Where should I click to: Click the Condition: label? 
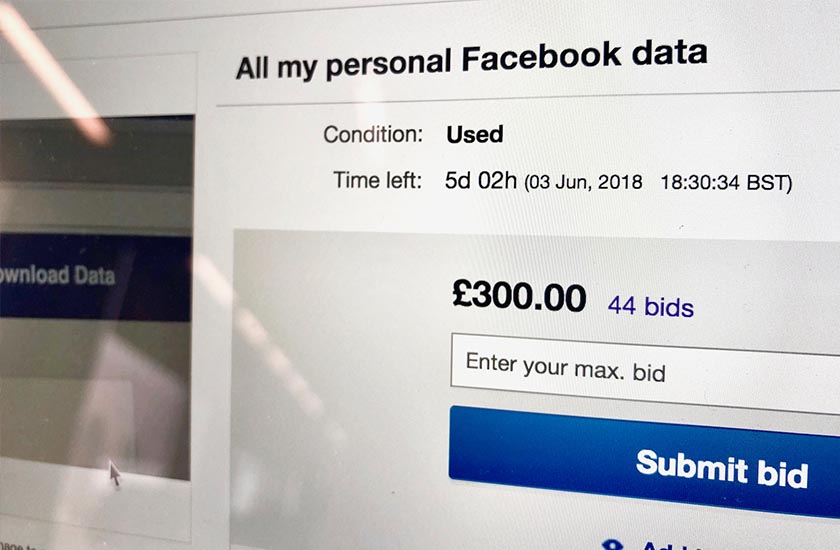372,134
